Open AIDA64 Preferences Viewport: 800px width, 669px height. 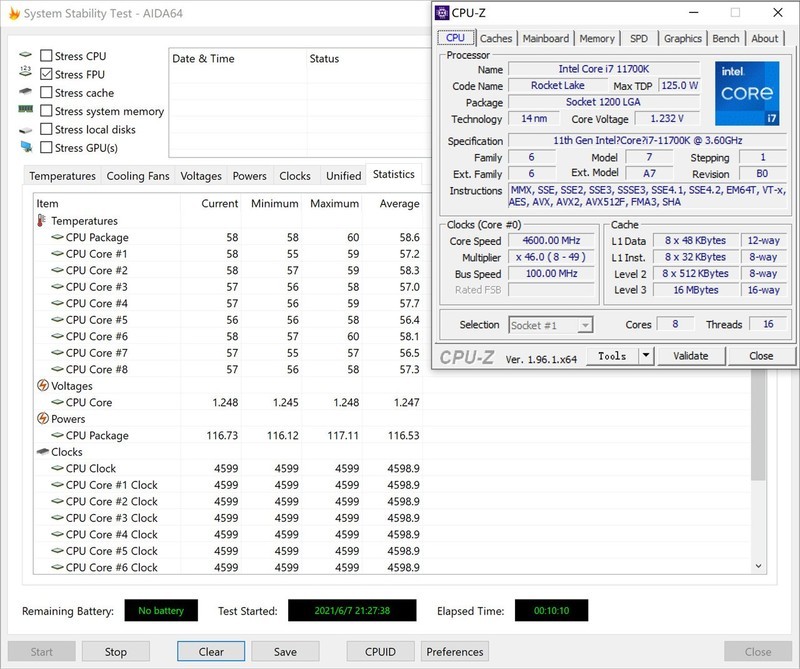(x=455, y=651)
